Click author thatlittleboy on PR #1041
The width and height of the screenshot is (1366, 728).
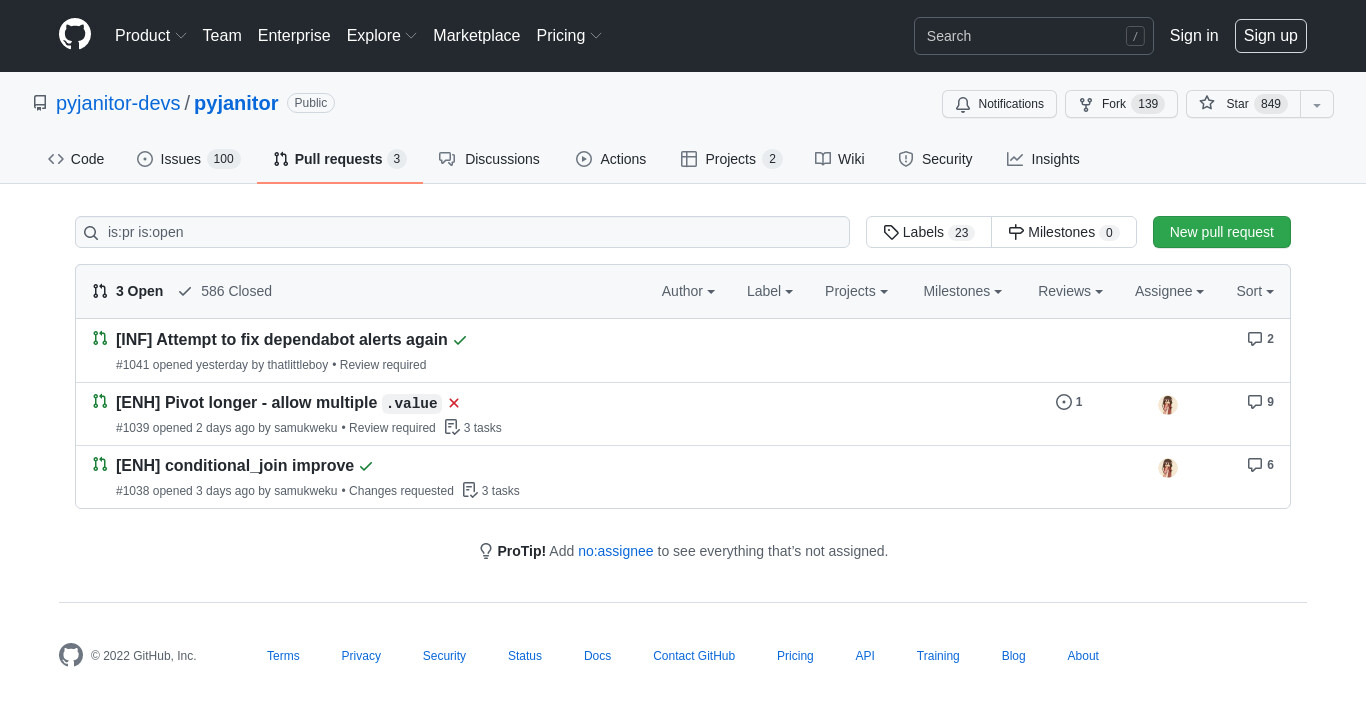297,365
